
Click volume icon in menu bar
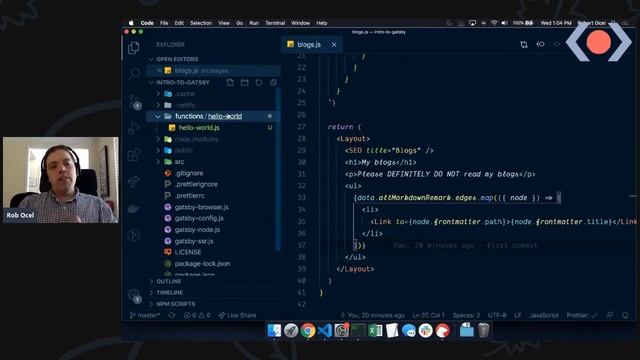coord(504,23)
